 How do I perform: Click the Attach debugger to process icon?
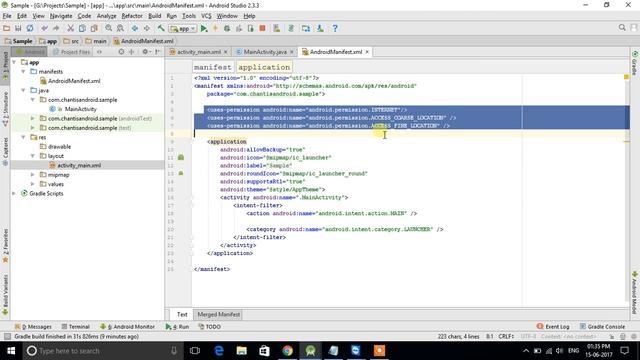tap(251, 28)
